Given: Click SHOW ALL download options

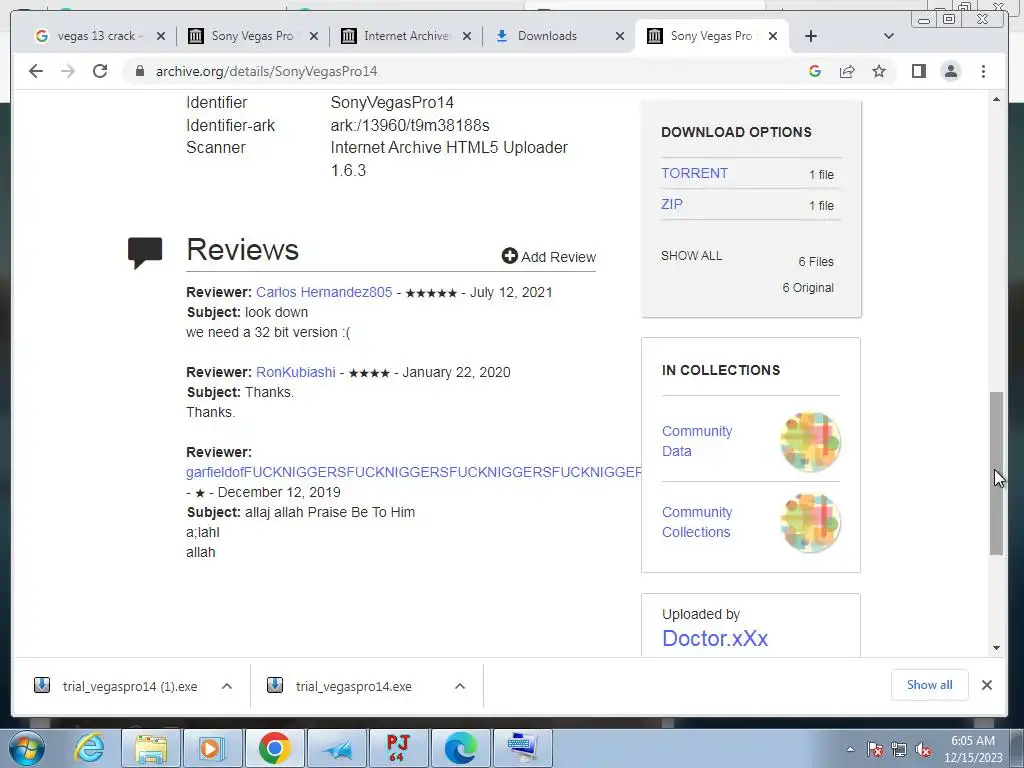Looking at the screenshot, I should 691,255.
